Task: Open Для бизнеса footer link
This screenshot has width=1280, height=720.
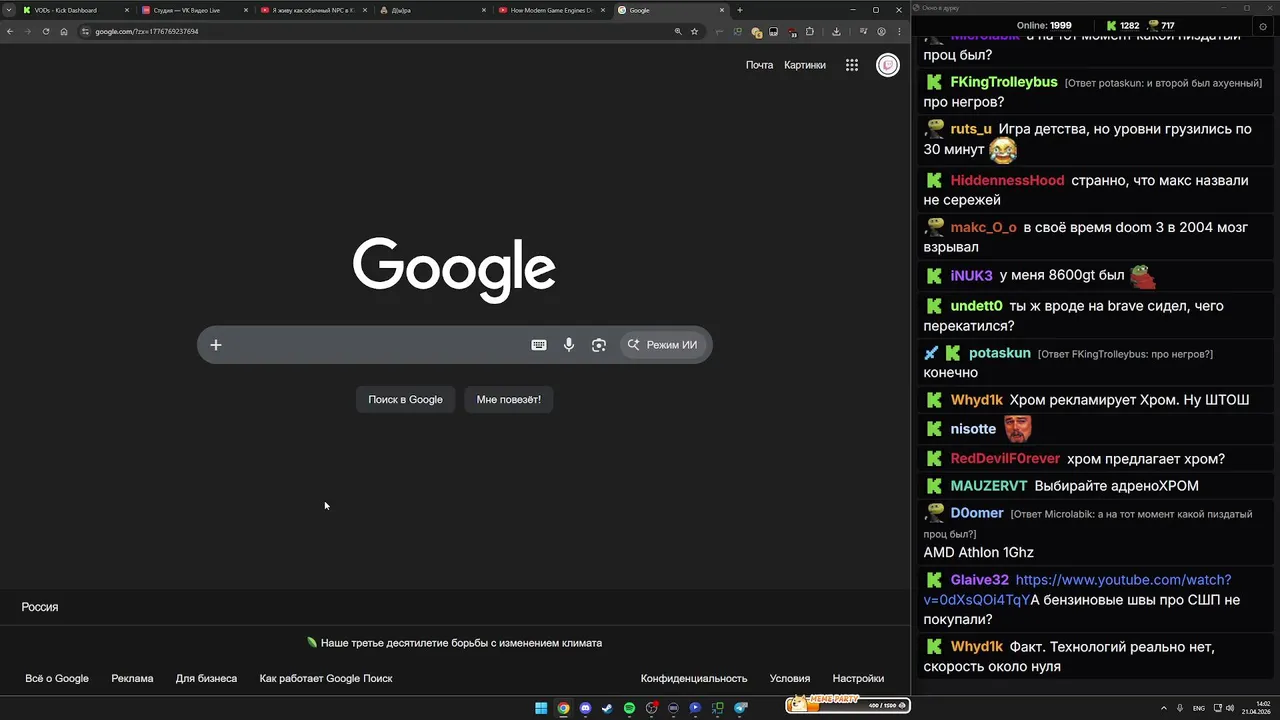Action: 206,678
